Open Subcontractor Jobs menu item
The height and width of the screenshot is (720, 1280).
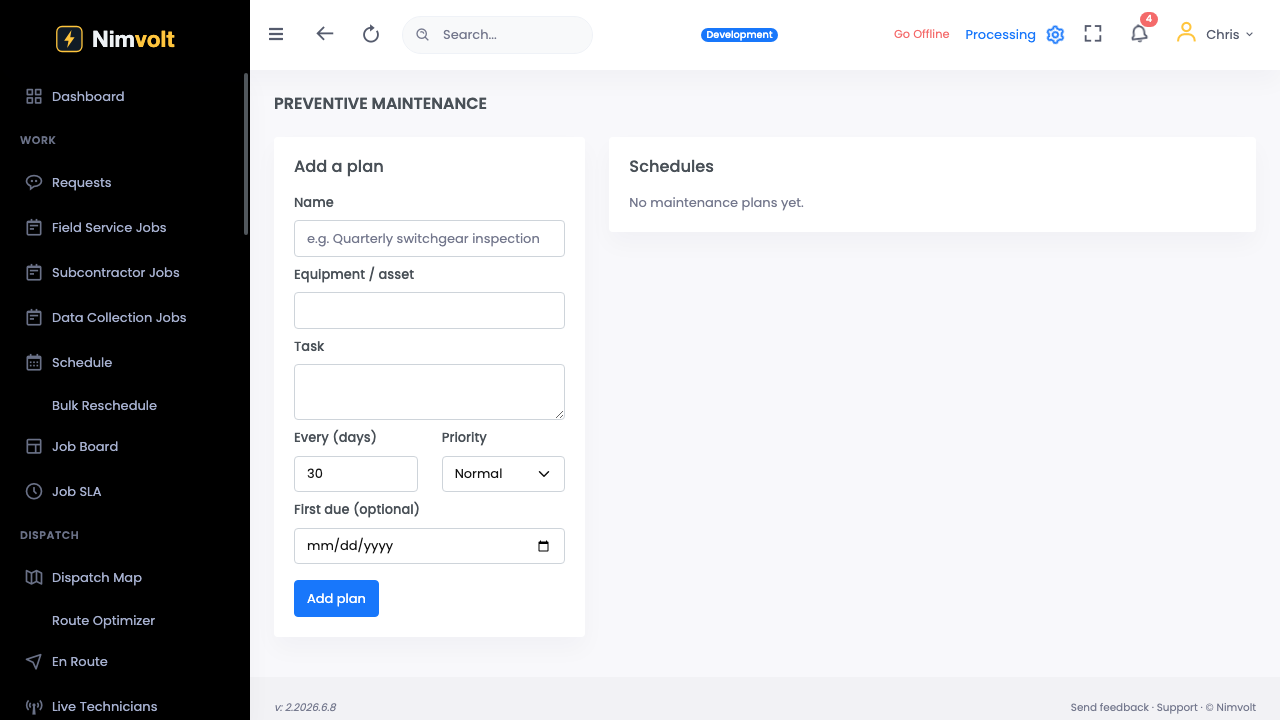click(116, 272)
